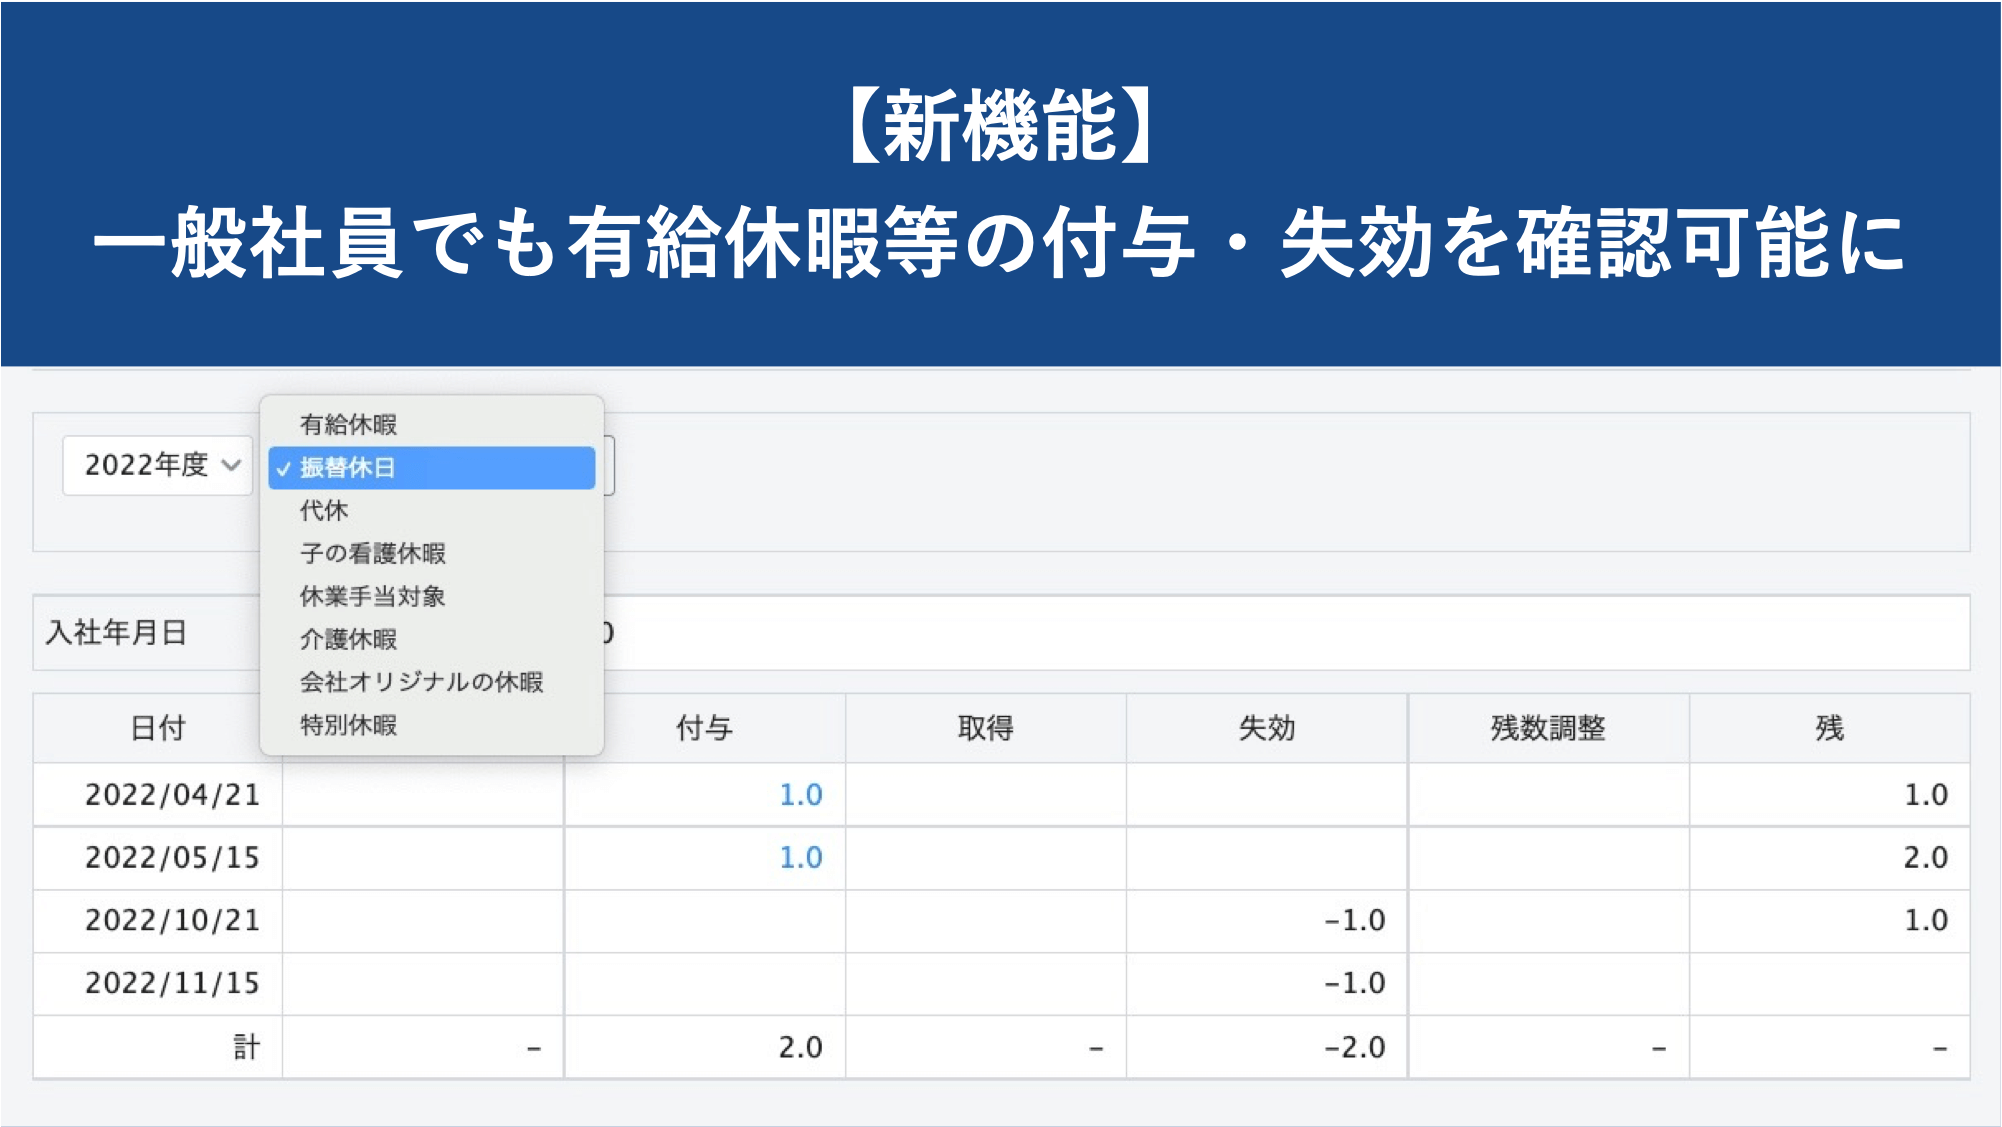Open the 1.0 grant link for 2022/04/21
2002x1127 pixels.
coord(800,795)
